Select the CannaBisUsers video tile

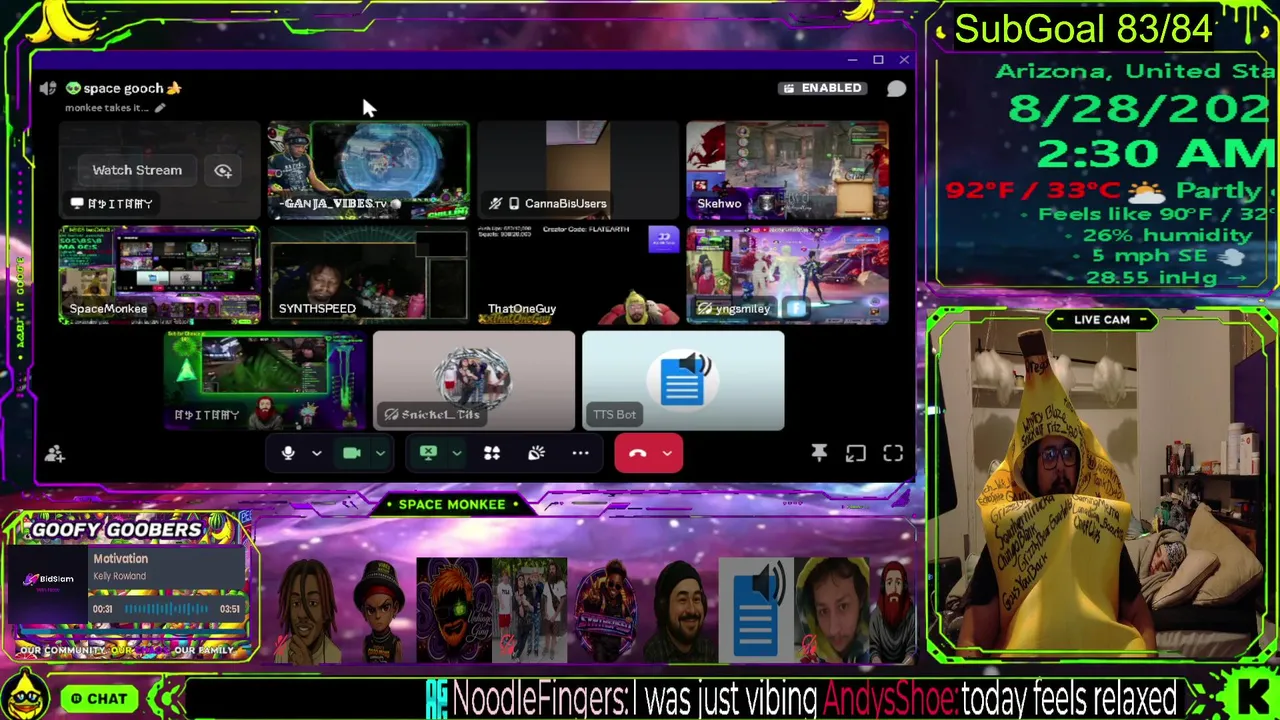coord(578,170)
